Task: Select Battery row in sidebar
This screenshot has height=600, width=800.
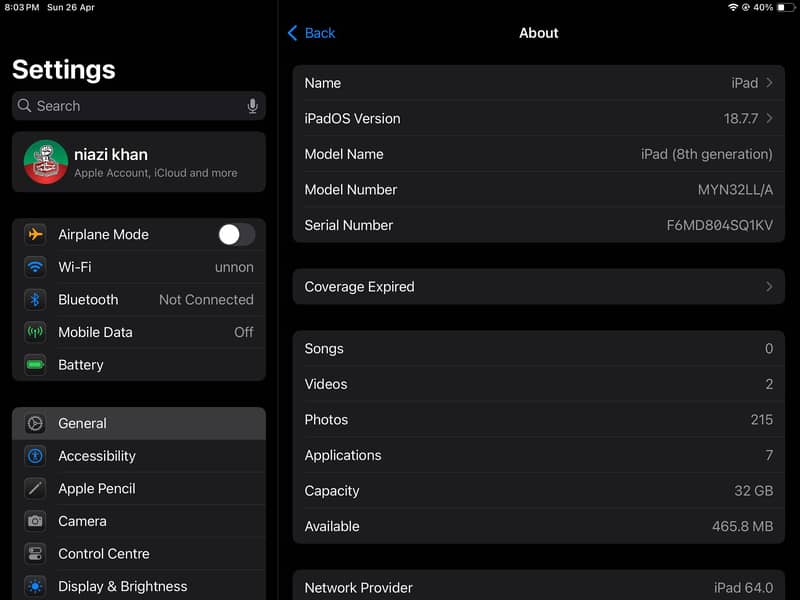Action: (139, 365)
